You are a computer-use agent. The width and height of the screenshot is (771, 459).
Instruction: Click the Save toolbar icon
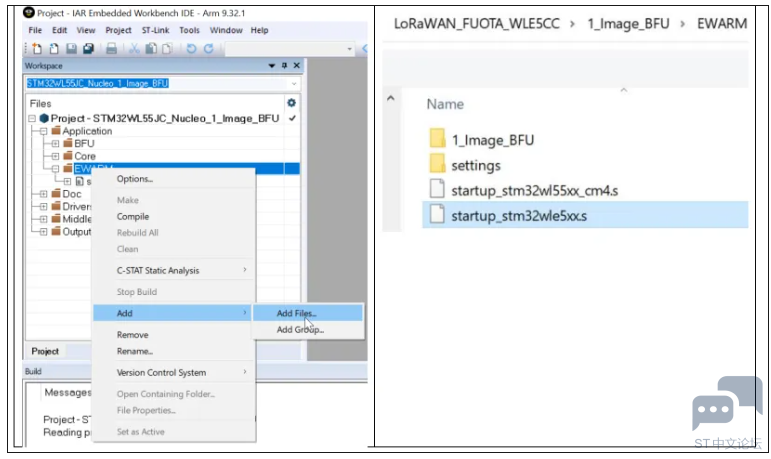pos(71,48)
